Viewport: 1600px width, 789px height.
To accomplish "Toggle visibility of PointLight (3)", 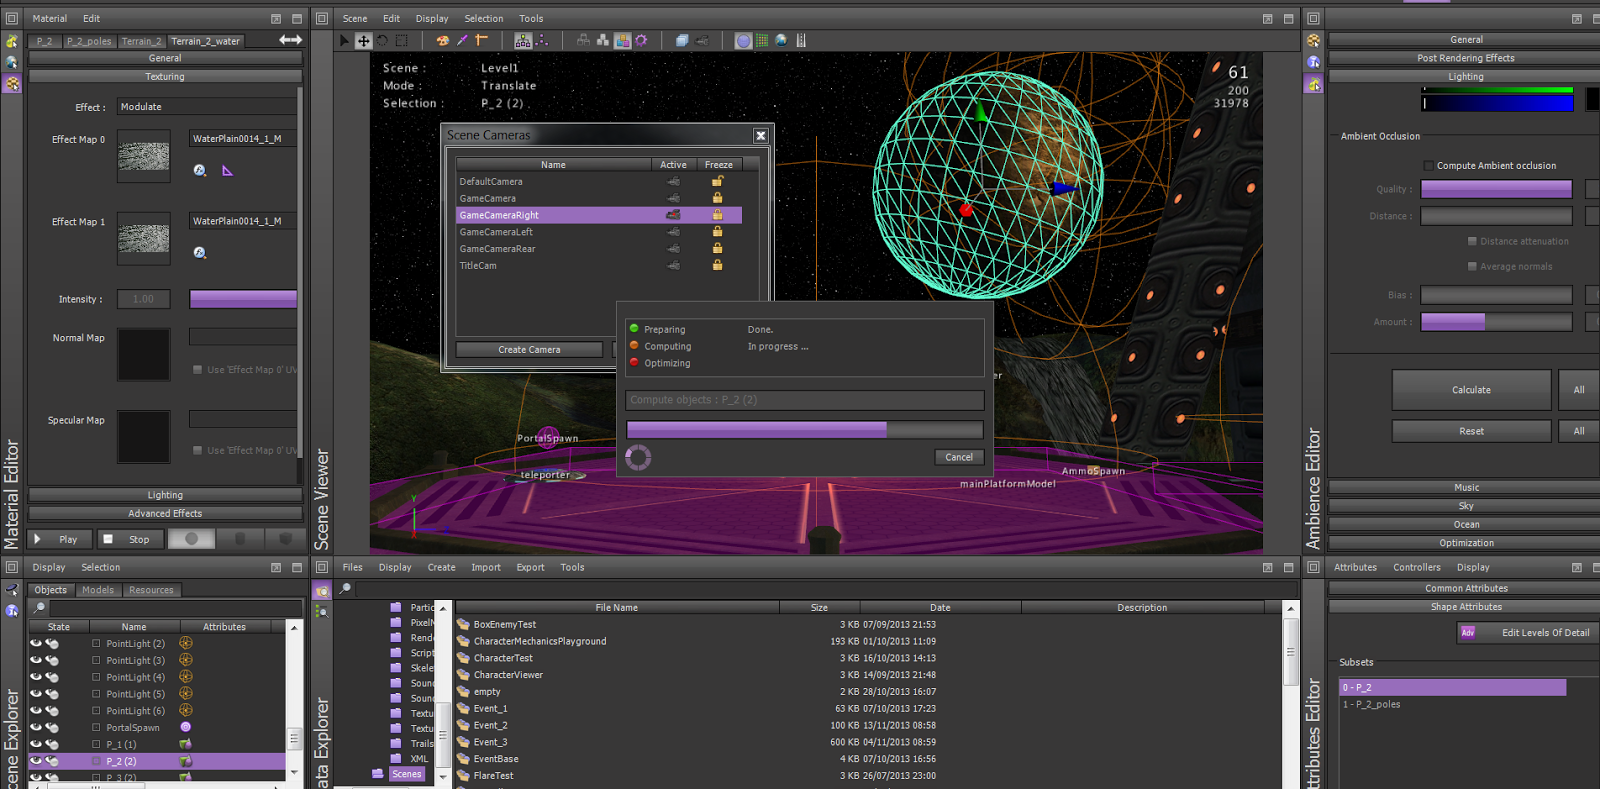I will point(36,661).
